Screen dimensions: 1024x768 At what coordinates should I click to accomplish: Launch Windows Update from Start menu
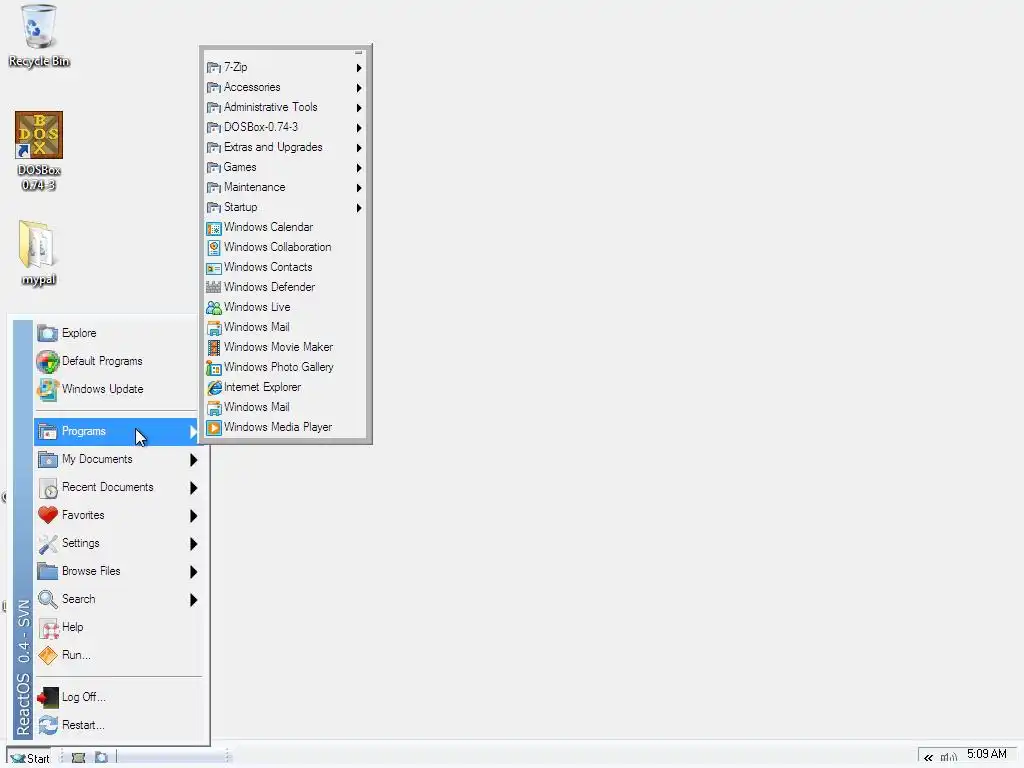[116, 389]
